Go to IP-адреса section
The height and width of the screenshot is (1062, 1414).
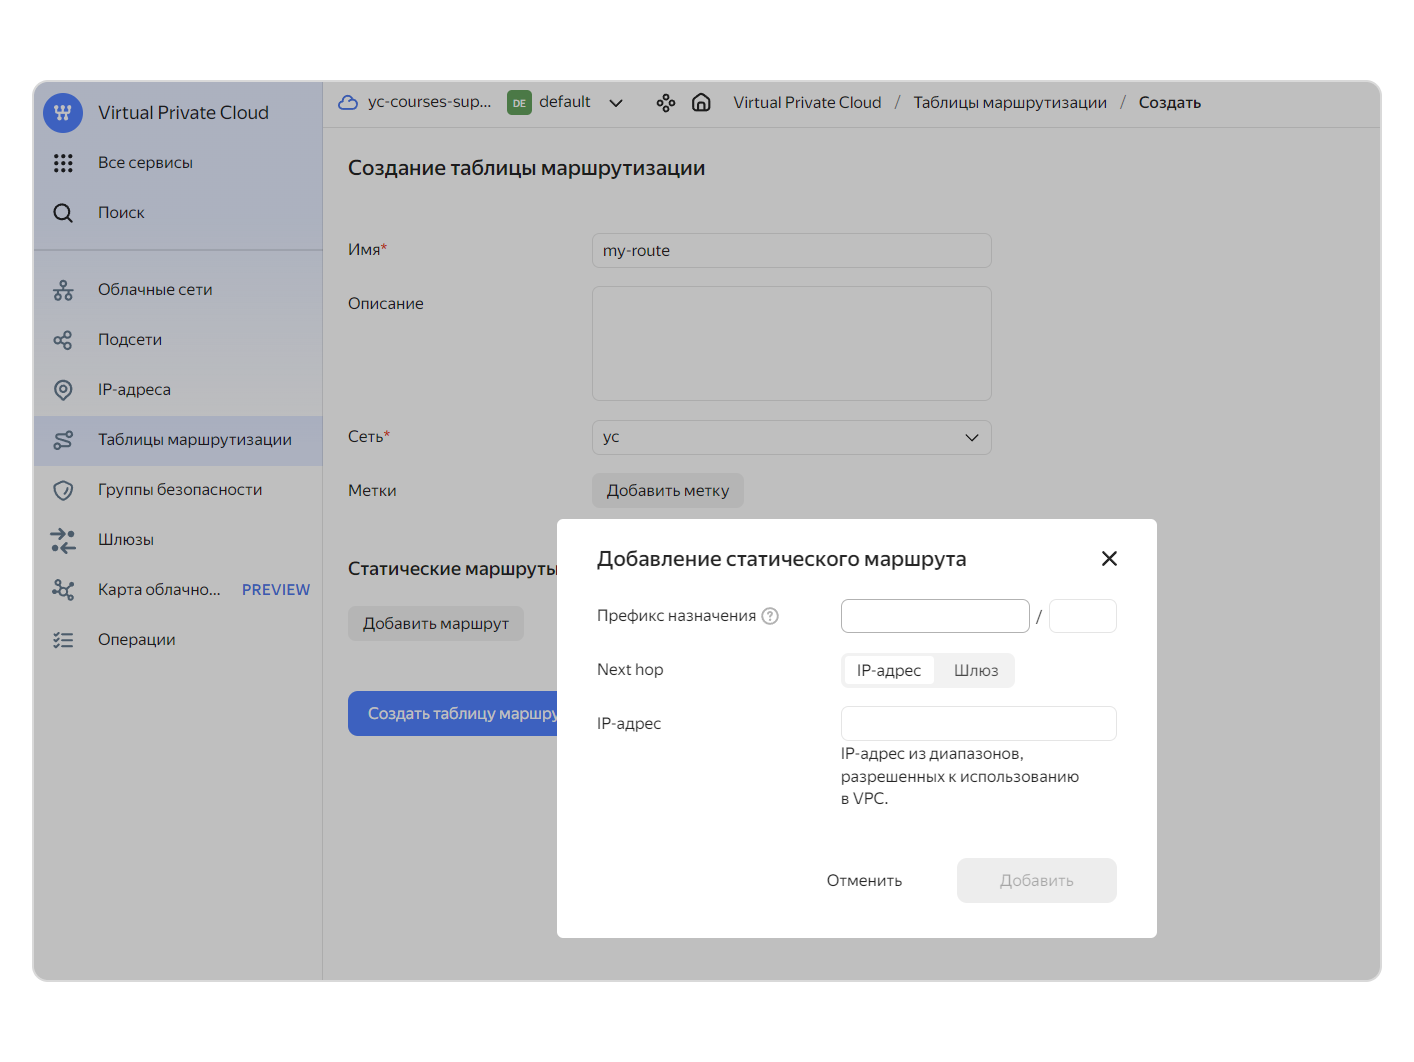(x=178, y=390)
